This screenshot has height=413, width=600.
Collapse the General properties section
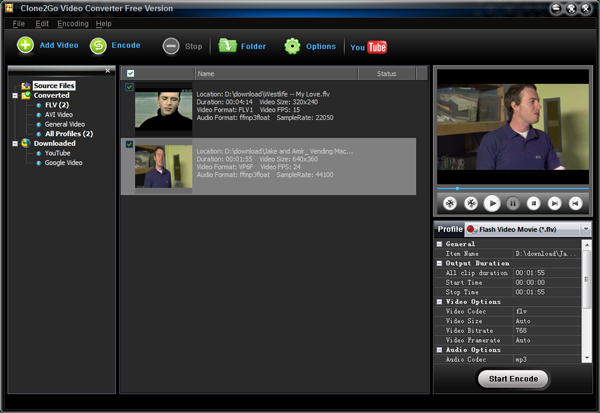[439, 244]
